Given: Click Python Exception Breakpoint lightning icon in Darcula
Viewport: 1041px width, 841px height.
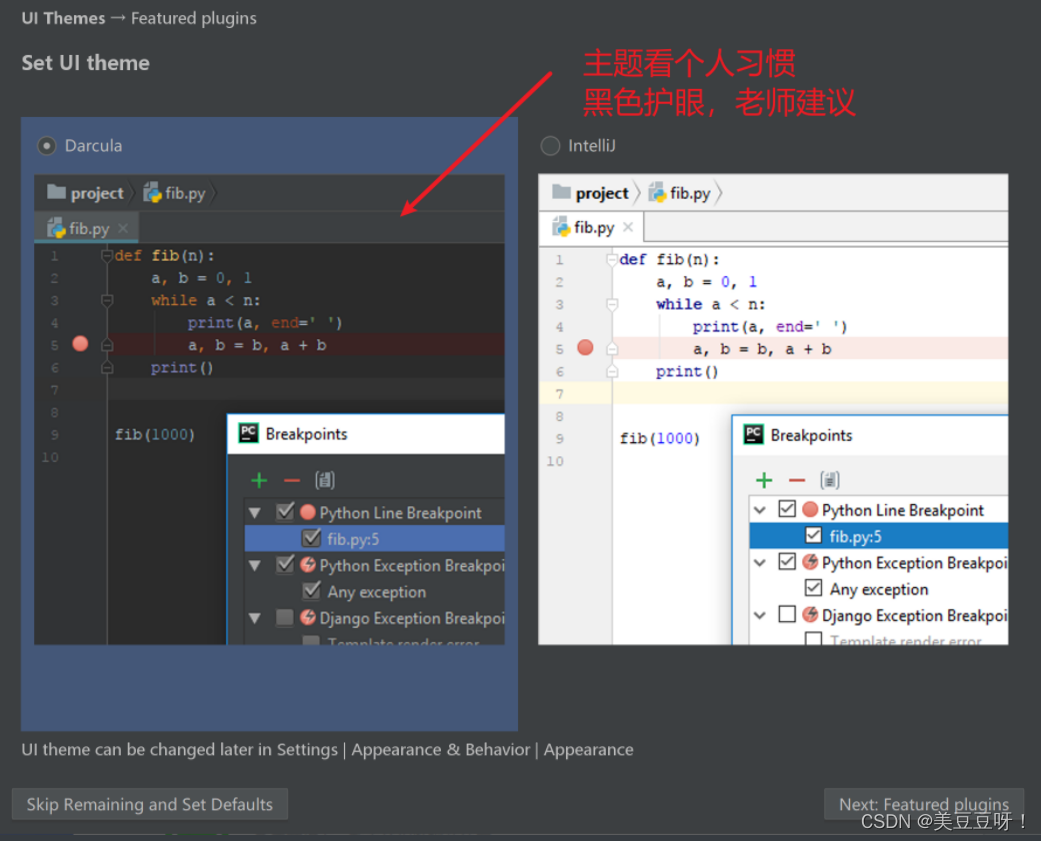Looking at the screenshot, I should [x=307, y=565].
